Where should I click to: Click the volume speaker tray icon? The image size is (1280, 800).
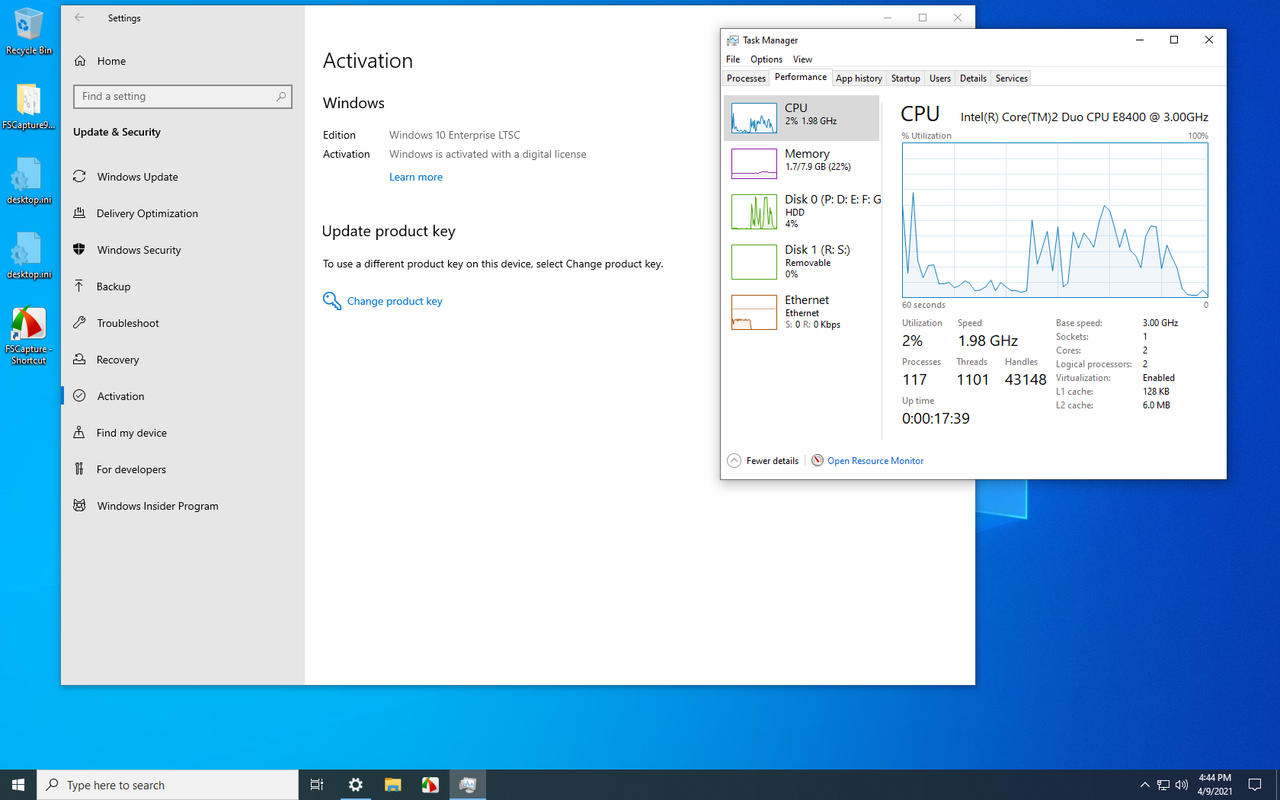(1182, 785)
